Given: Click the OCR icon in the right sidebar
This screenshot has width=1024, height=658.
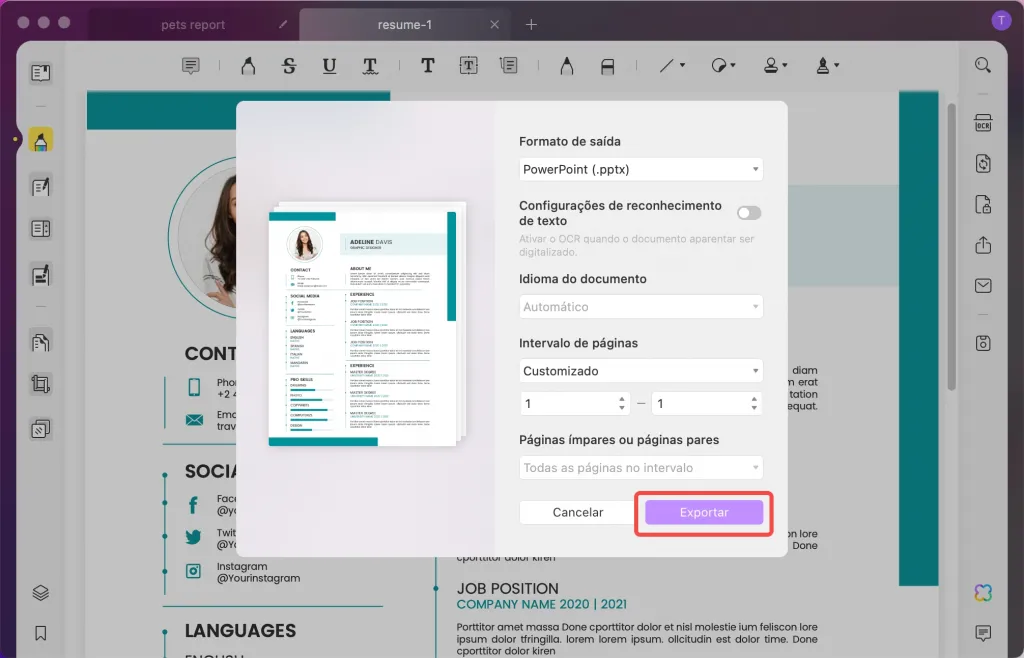Looking at the screenshot, I should (982, 123).
